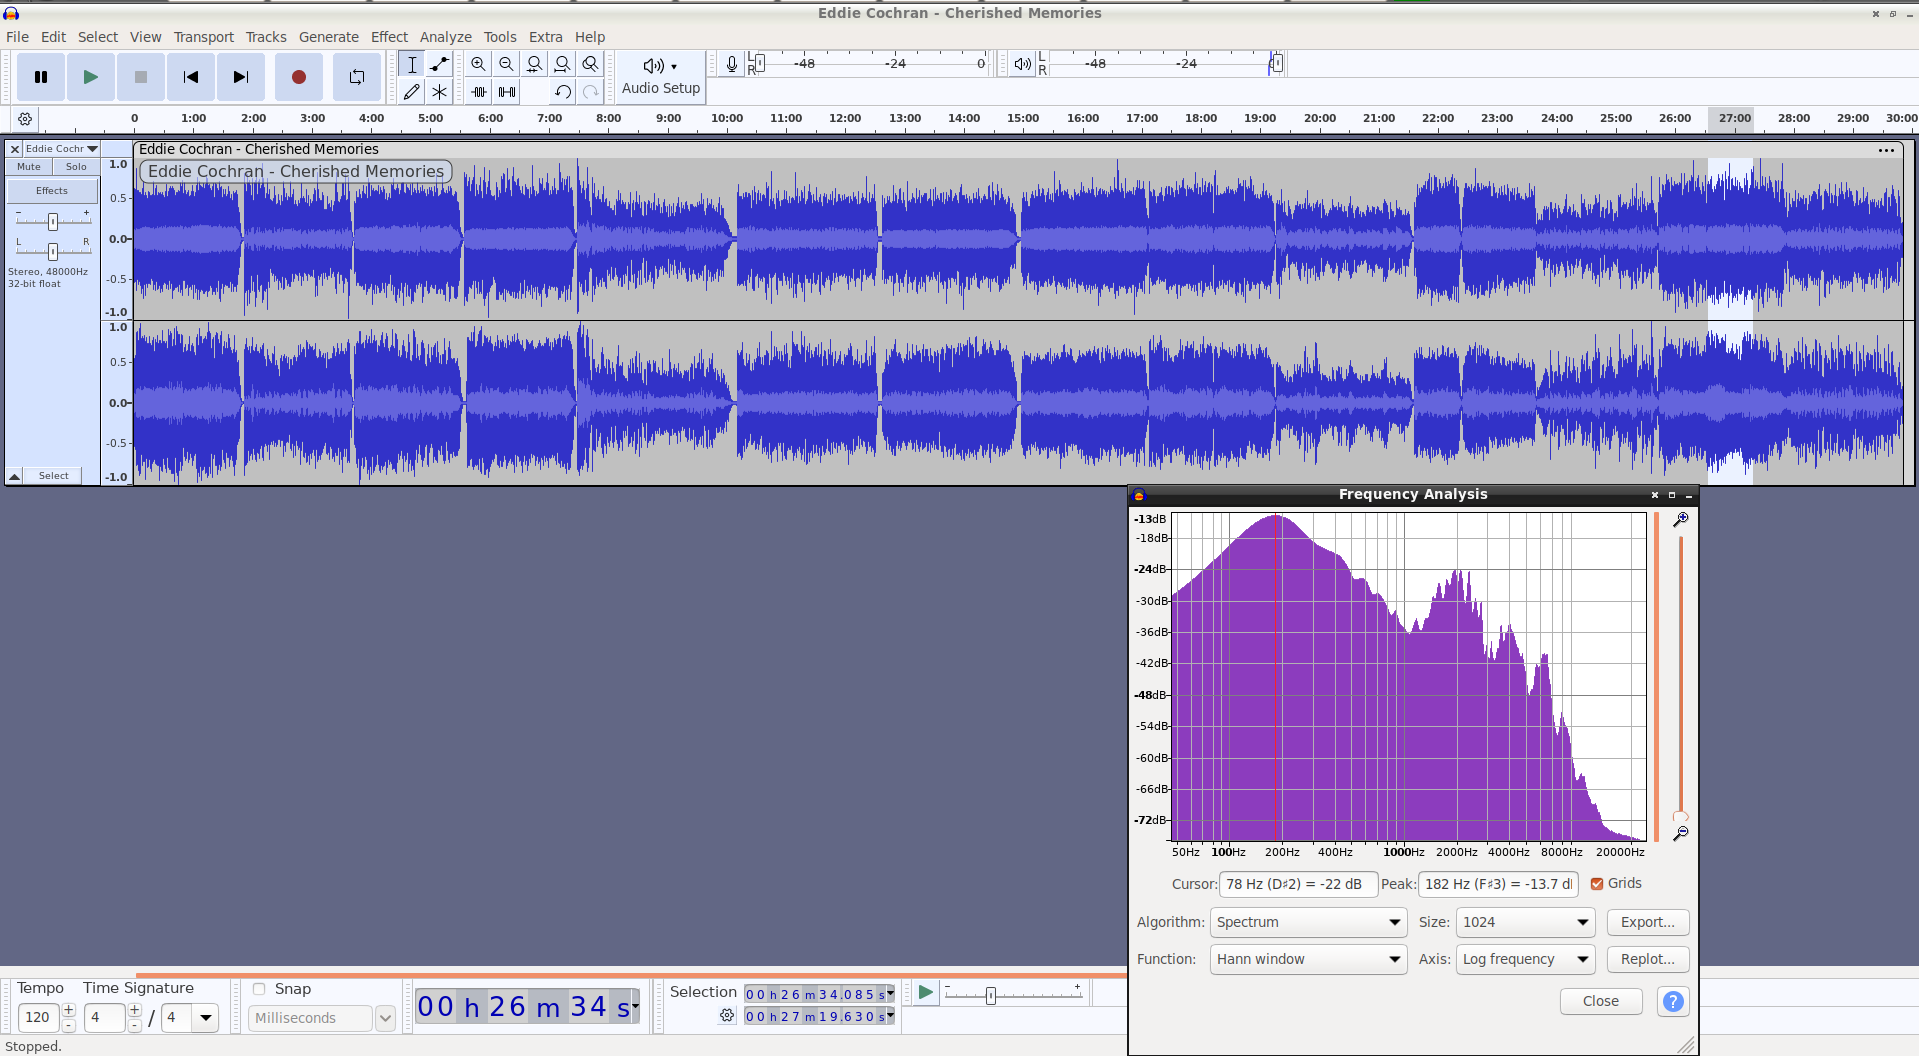Viewport: 1919px width, 1056px height.
Task: Open Audio Setup dropdown
Action: [x=661, y=76]
